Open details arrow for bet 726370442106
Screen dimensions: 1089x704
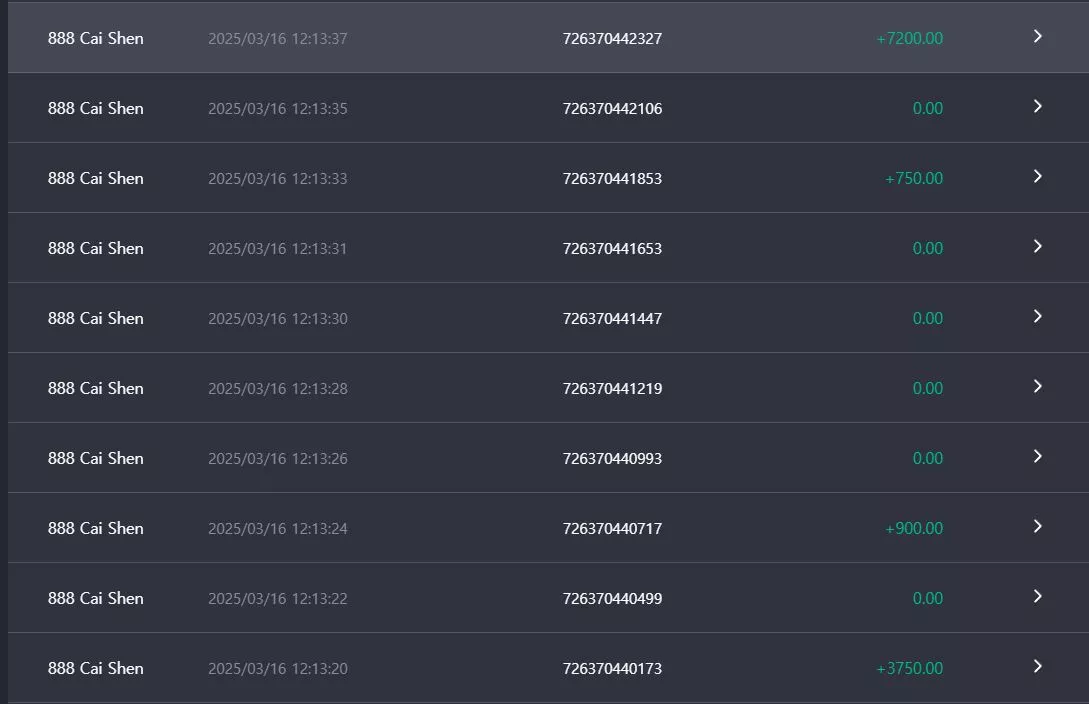1038,106
